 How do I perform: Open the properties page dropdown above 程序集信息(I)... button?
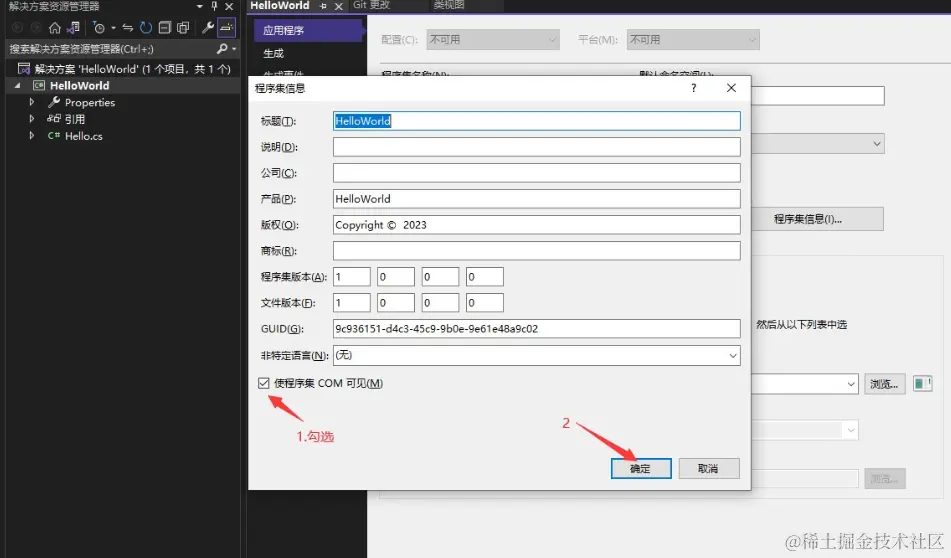[876, 144]
